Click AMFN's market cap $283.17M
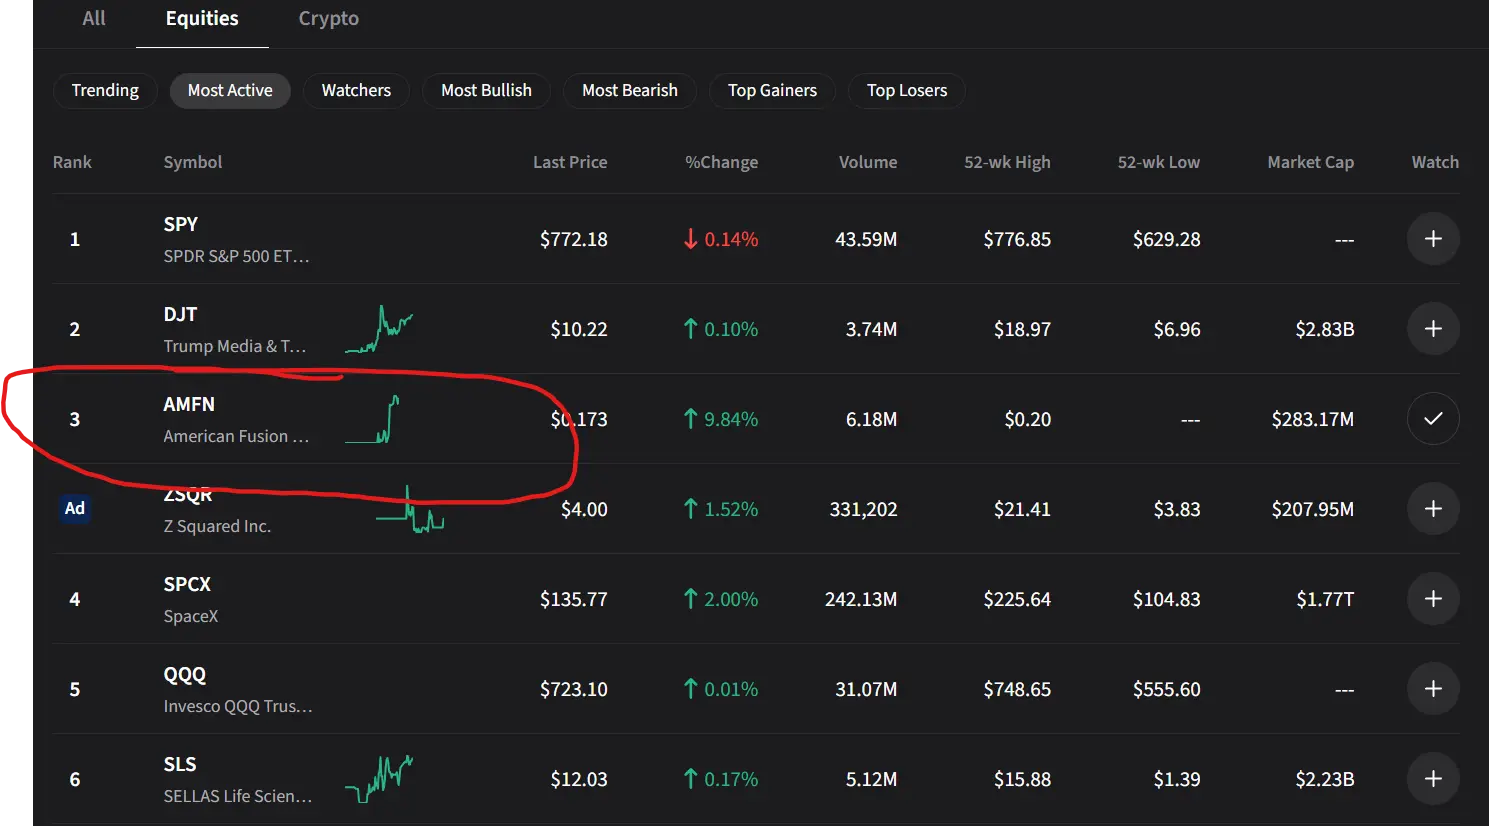This screenshot has width=1489, height=826. tap(1313, 419)
